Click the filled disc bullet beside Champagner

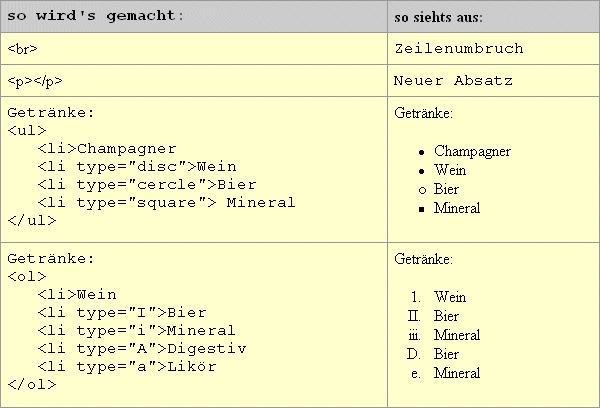click(x=422, y=152)
